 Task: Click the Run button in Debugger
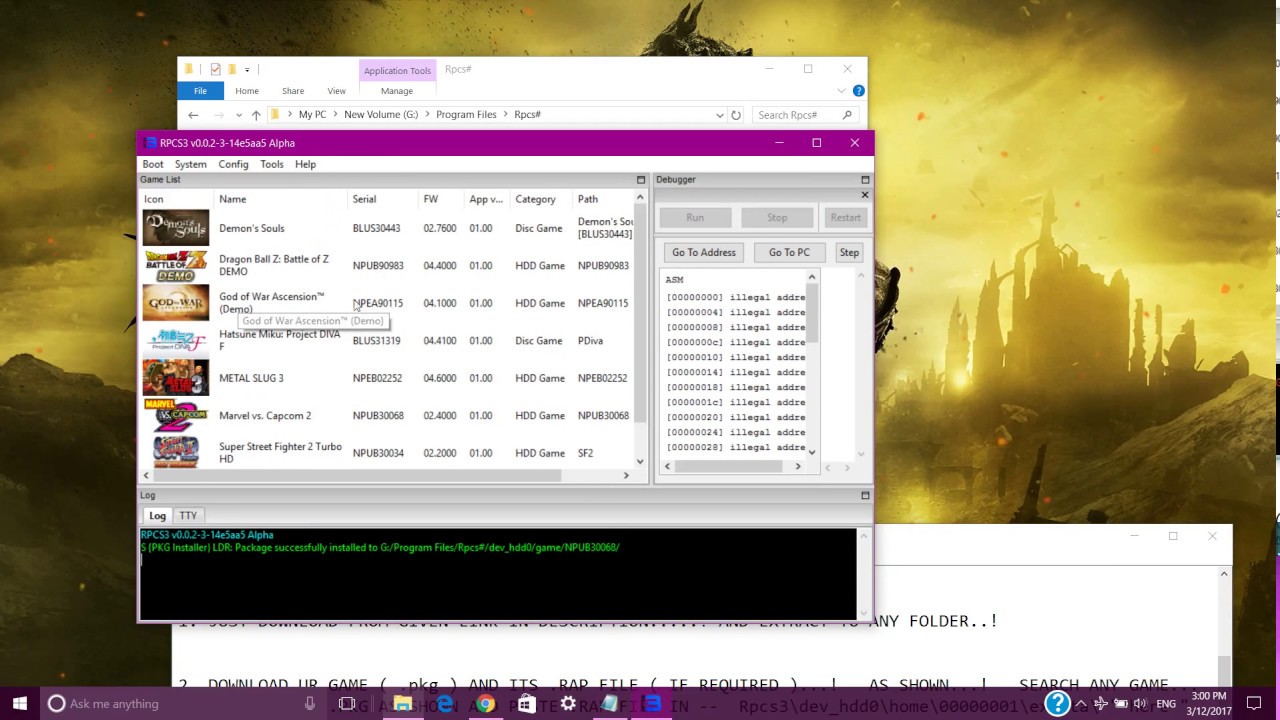click(x=695, y=217)
